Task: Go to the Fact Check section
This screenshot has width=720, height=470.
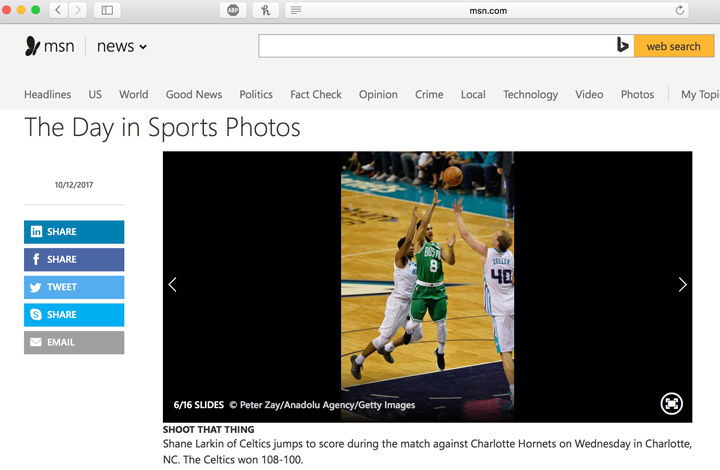Action: [x=316, y=95]
